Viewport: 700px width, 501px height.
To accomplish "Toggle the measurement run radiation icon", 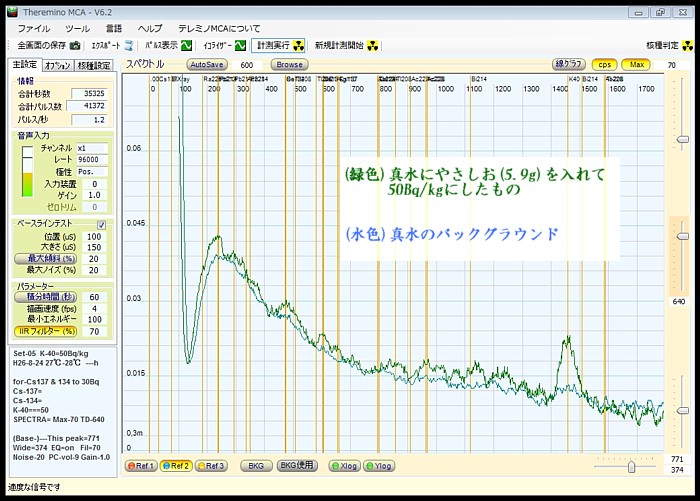I will (x=298, y=46).
